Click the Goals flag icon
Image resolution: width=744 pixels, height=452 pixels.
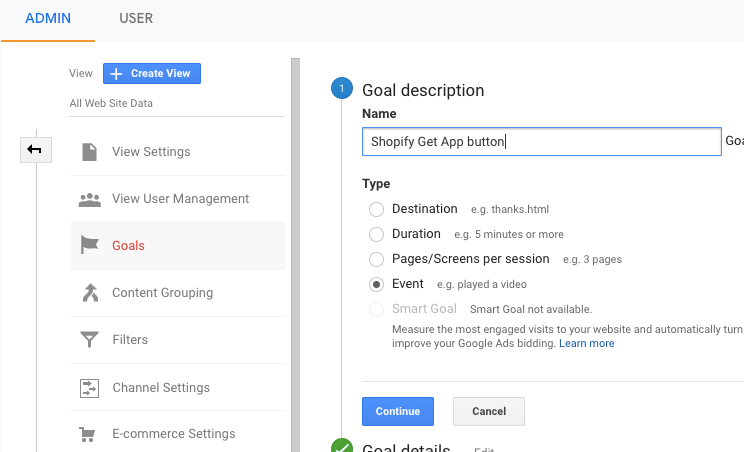coord(89,245)
